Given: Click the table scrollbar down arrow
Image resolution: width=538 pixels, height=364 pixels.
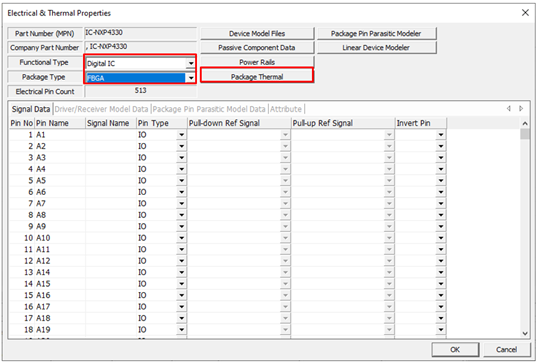Looking at the screenshot, I should pyautogui.click(x=525, y=333).
